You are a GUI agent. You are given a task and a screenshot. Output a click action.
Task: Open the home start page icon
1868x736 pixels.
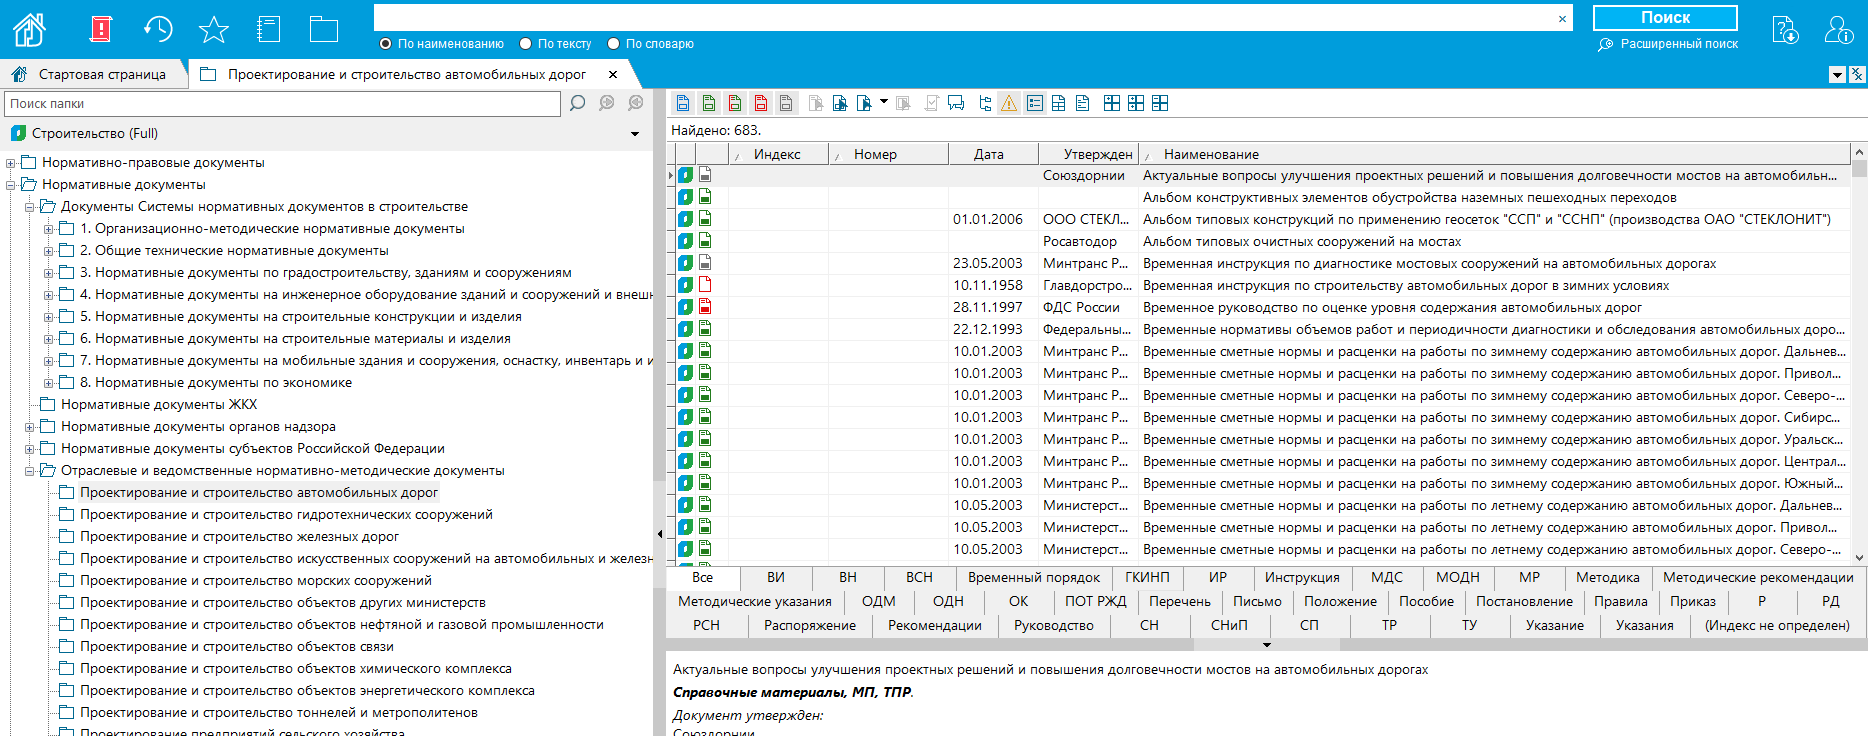[x=29, y=29]
